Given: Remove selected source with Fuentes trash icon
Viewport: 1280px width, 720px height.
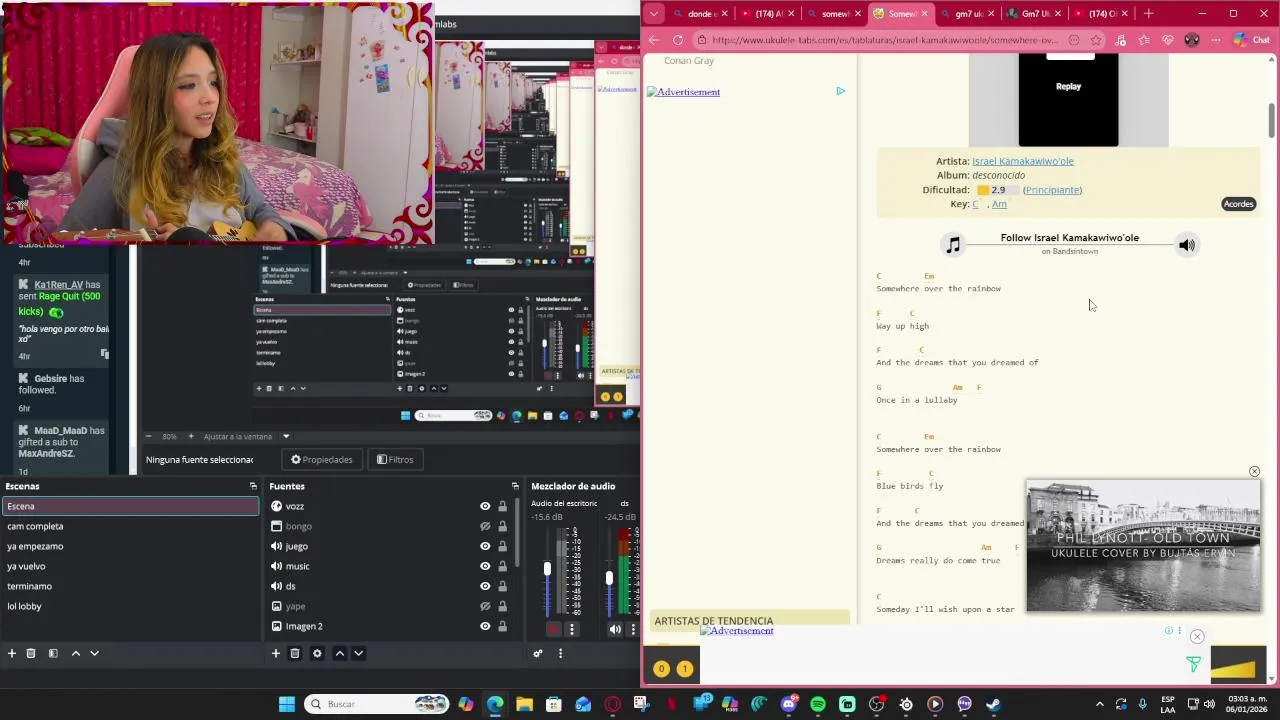Looking at the screenshot, I should (x=295, y=653).
